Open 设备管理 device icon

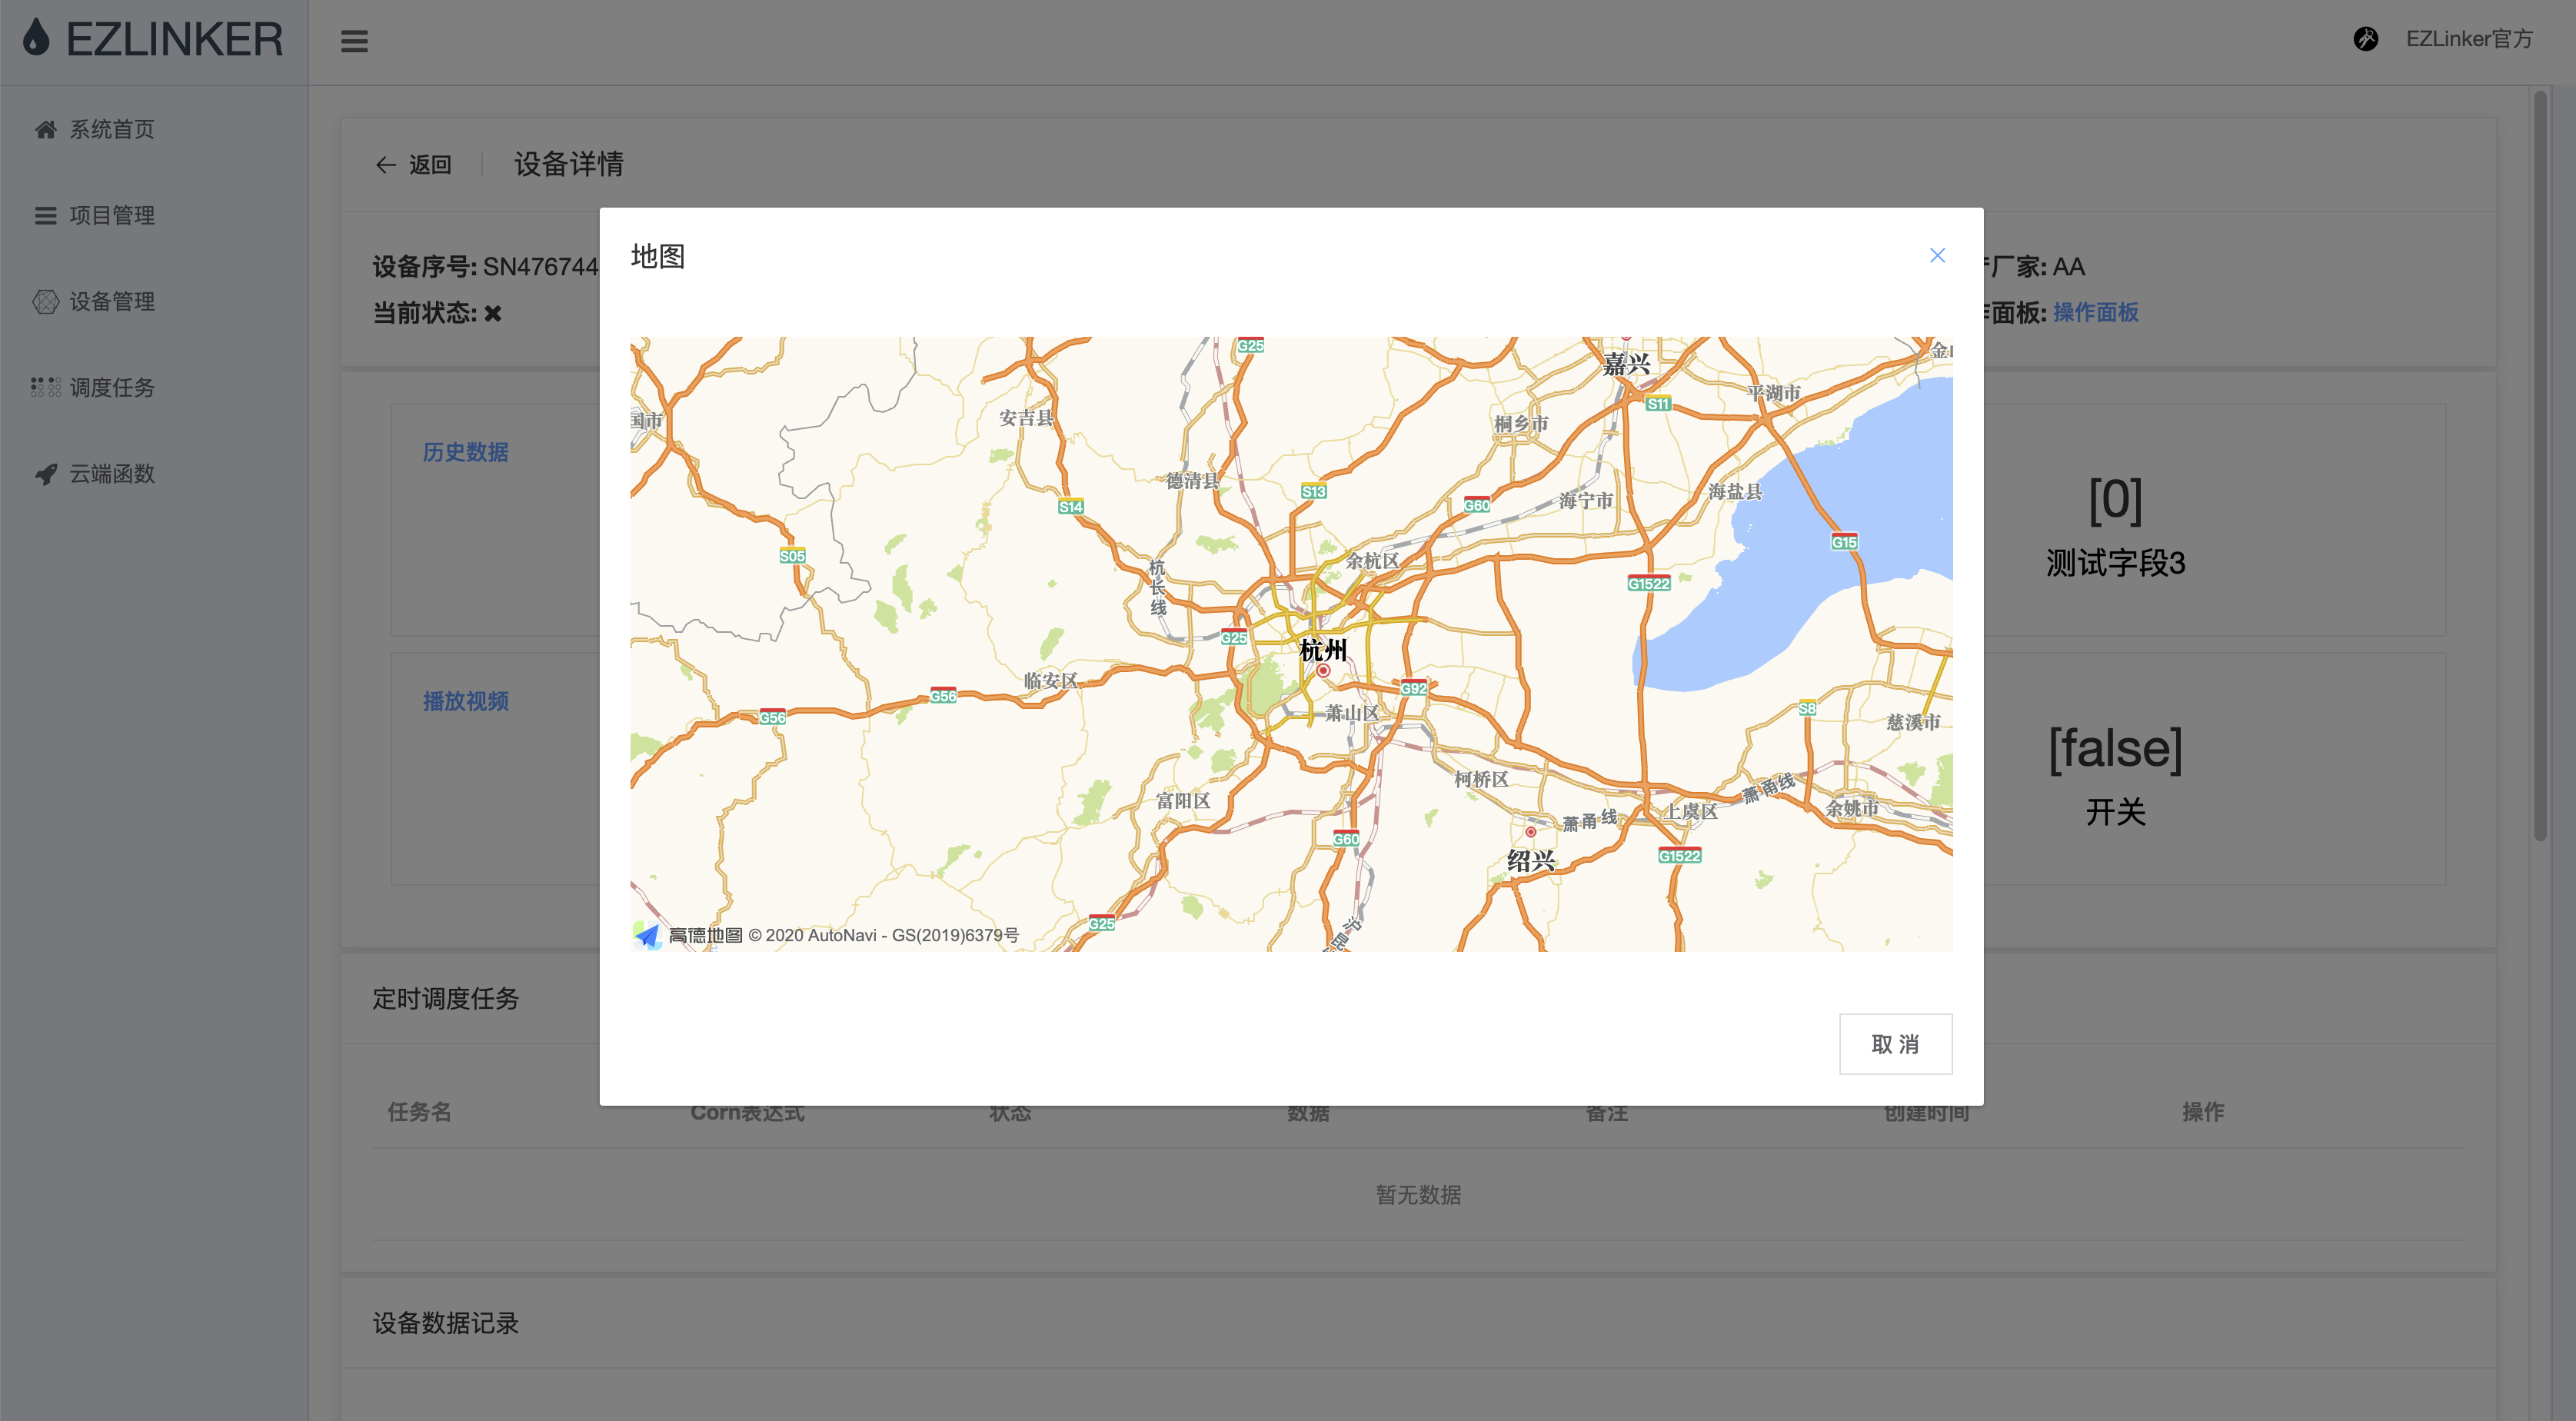pyautogui.click(x=45, y=301)
